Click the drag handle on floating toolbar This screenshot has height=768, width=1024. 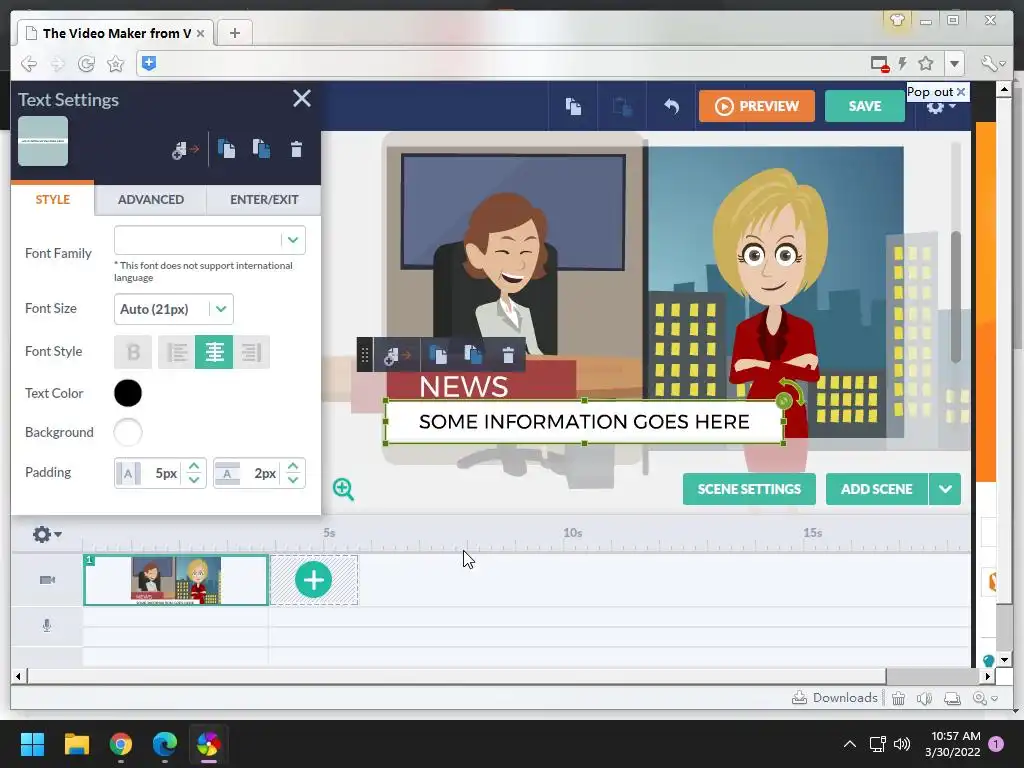click(365, 355)
